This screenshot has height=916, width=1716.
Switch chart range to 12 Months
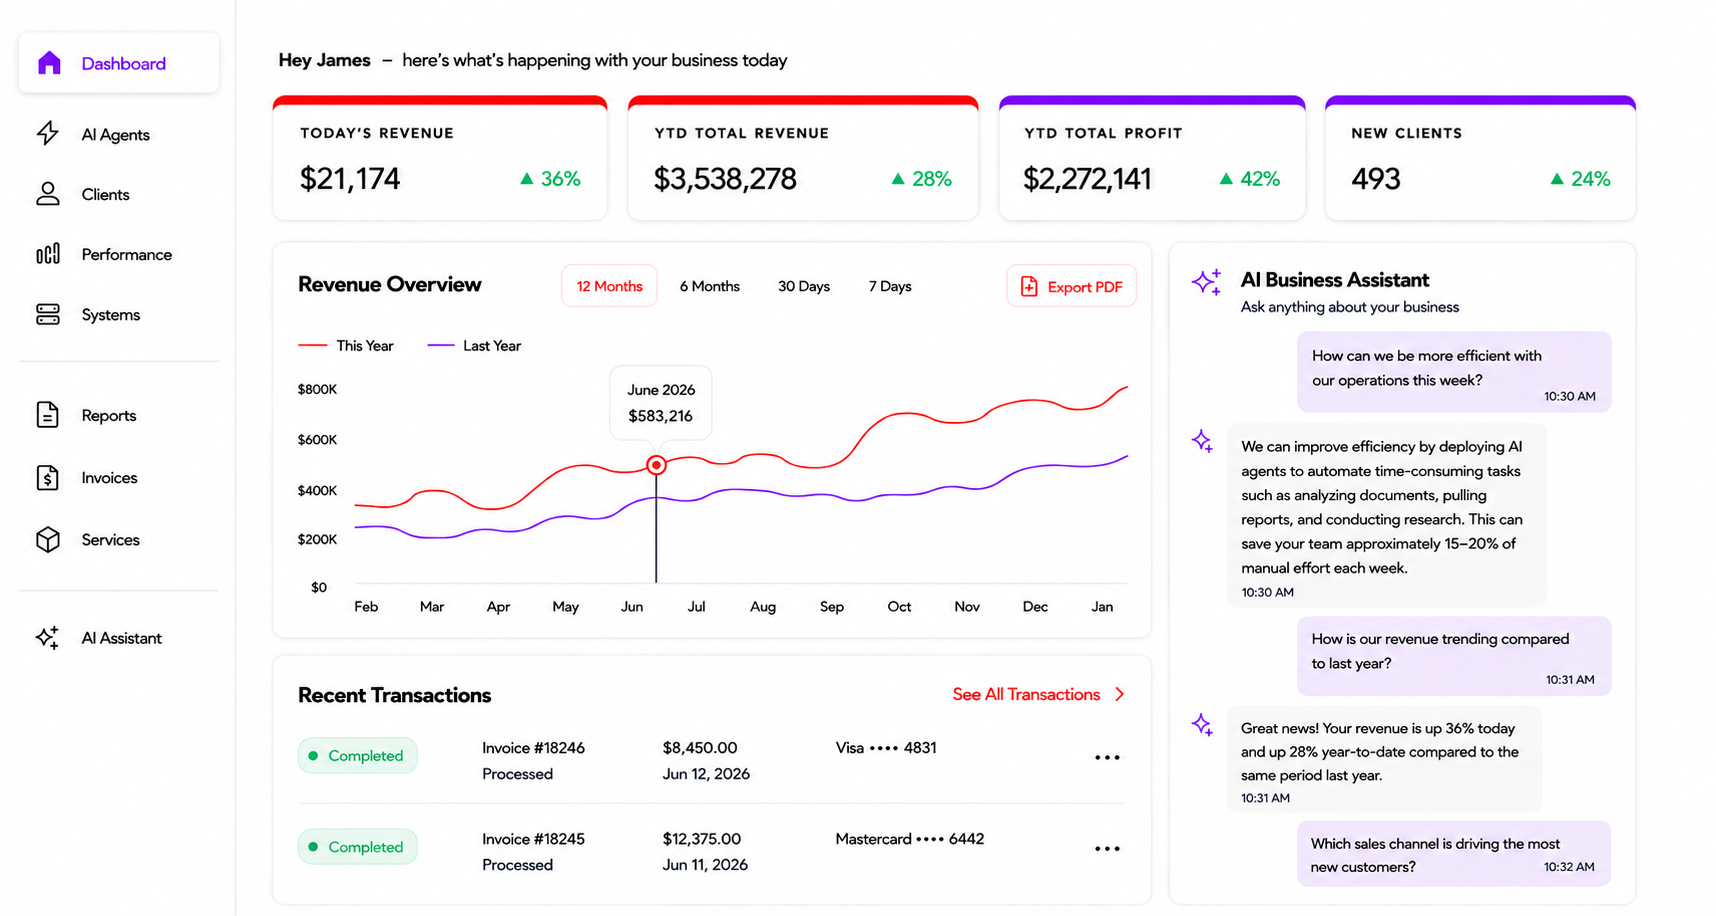[x=609, y=286]
